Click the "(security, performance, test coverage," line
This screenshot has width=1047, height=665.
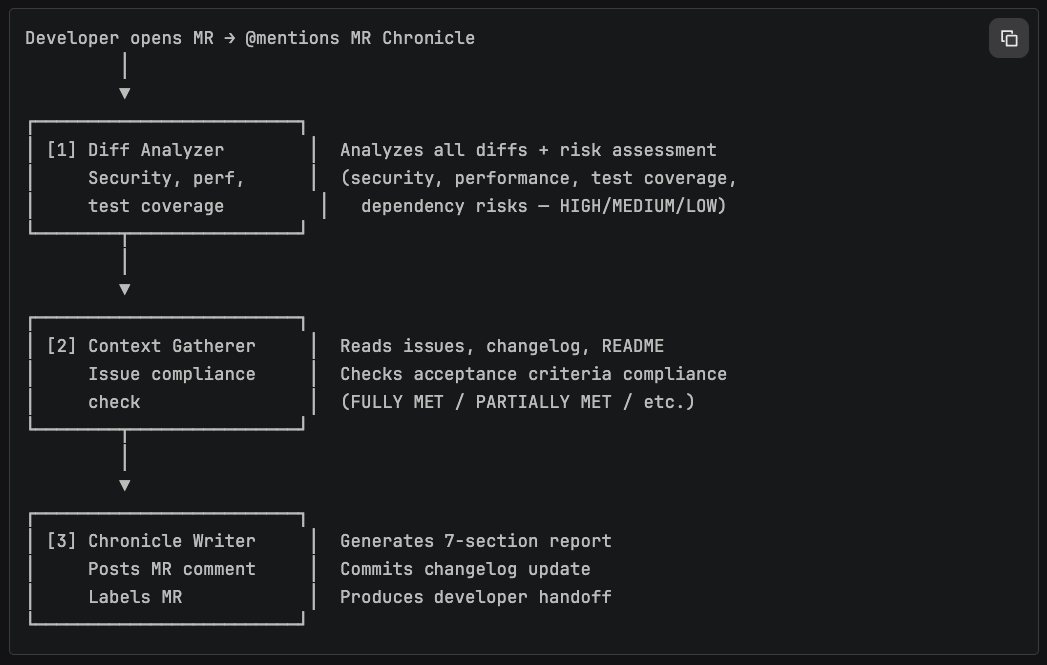click(x=538, y=178)
